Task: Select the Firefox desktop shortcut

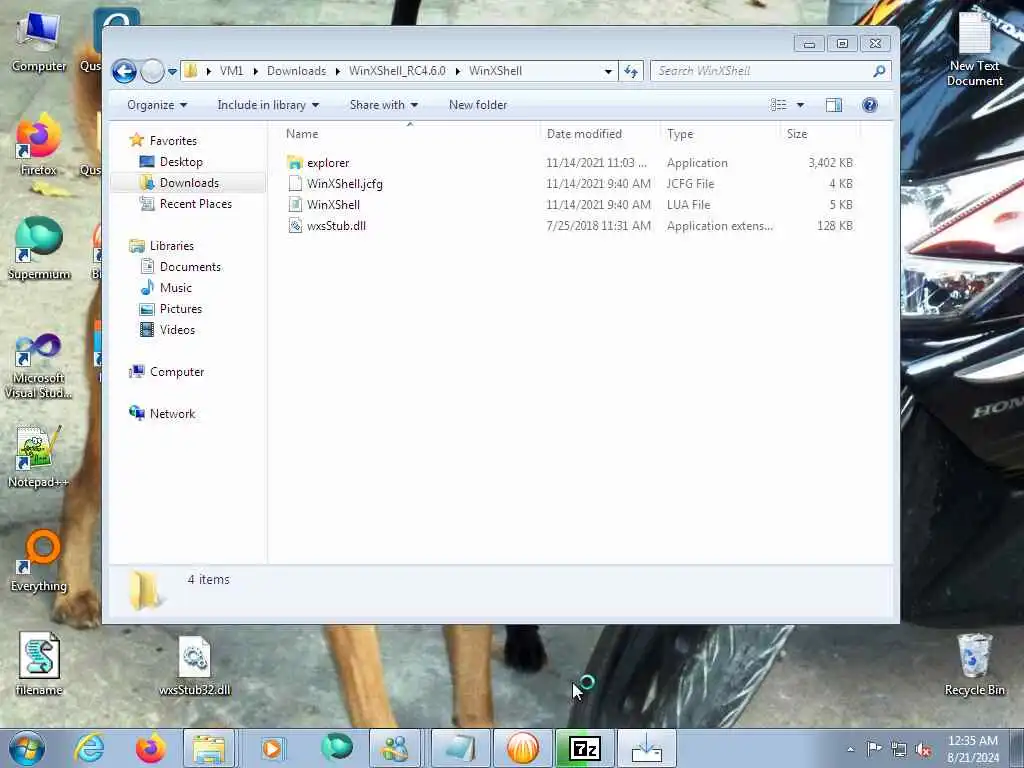Action: pos(39,144)
